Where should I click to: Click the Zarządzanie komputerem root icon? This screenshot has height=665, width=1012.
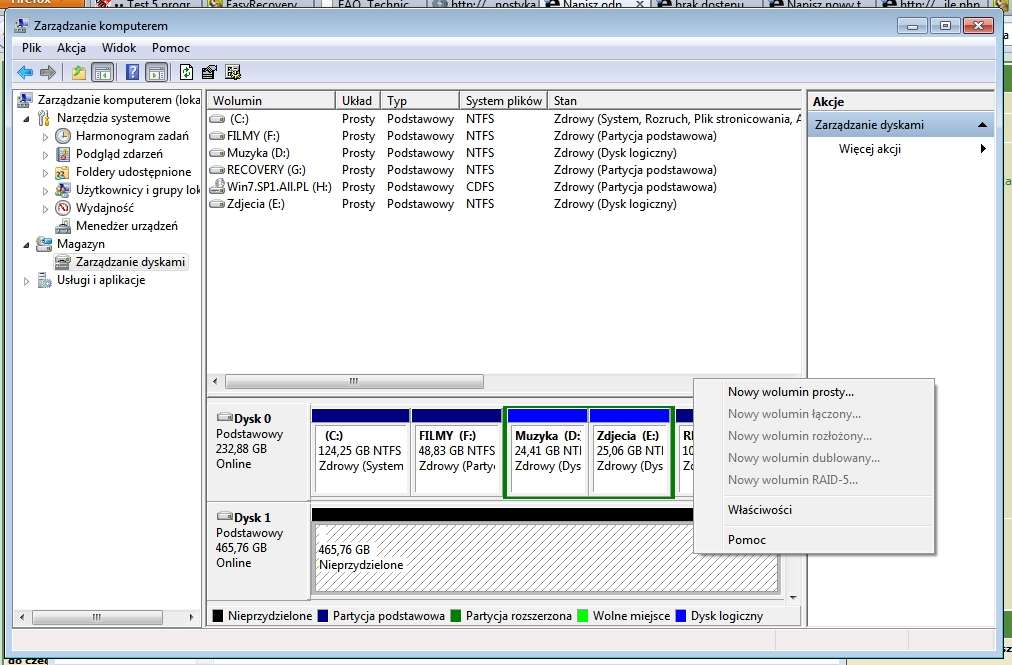25,100
